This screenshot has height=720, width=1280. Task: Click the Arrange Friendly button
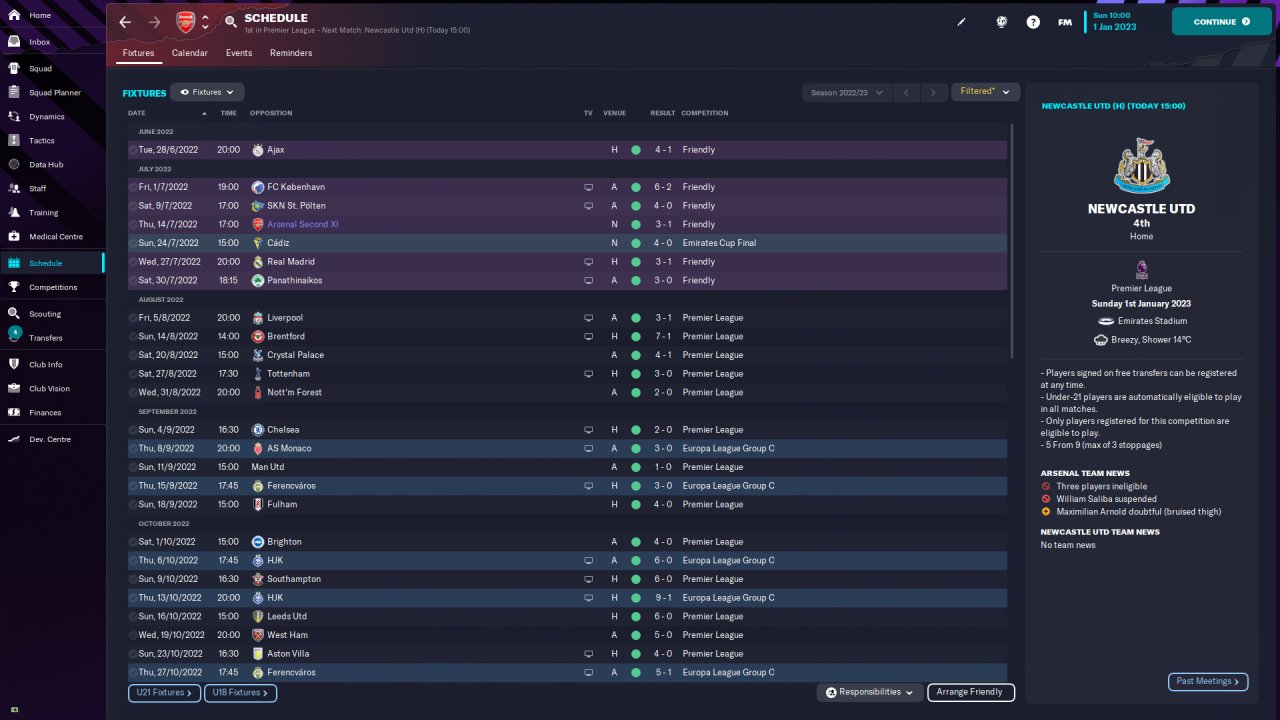click(971, 692)
